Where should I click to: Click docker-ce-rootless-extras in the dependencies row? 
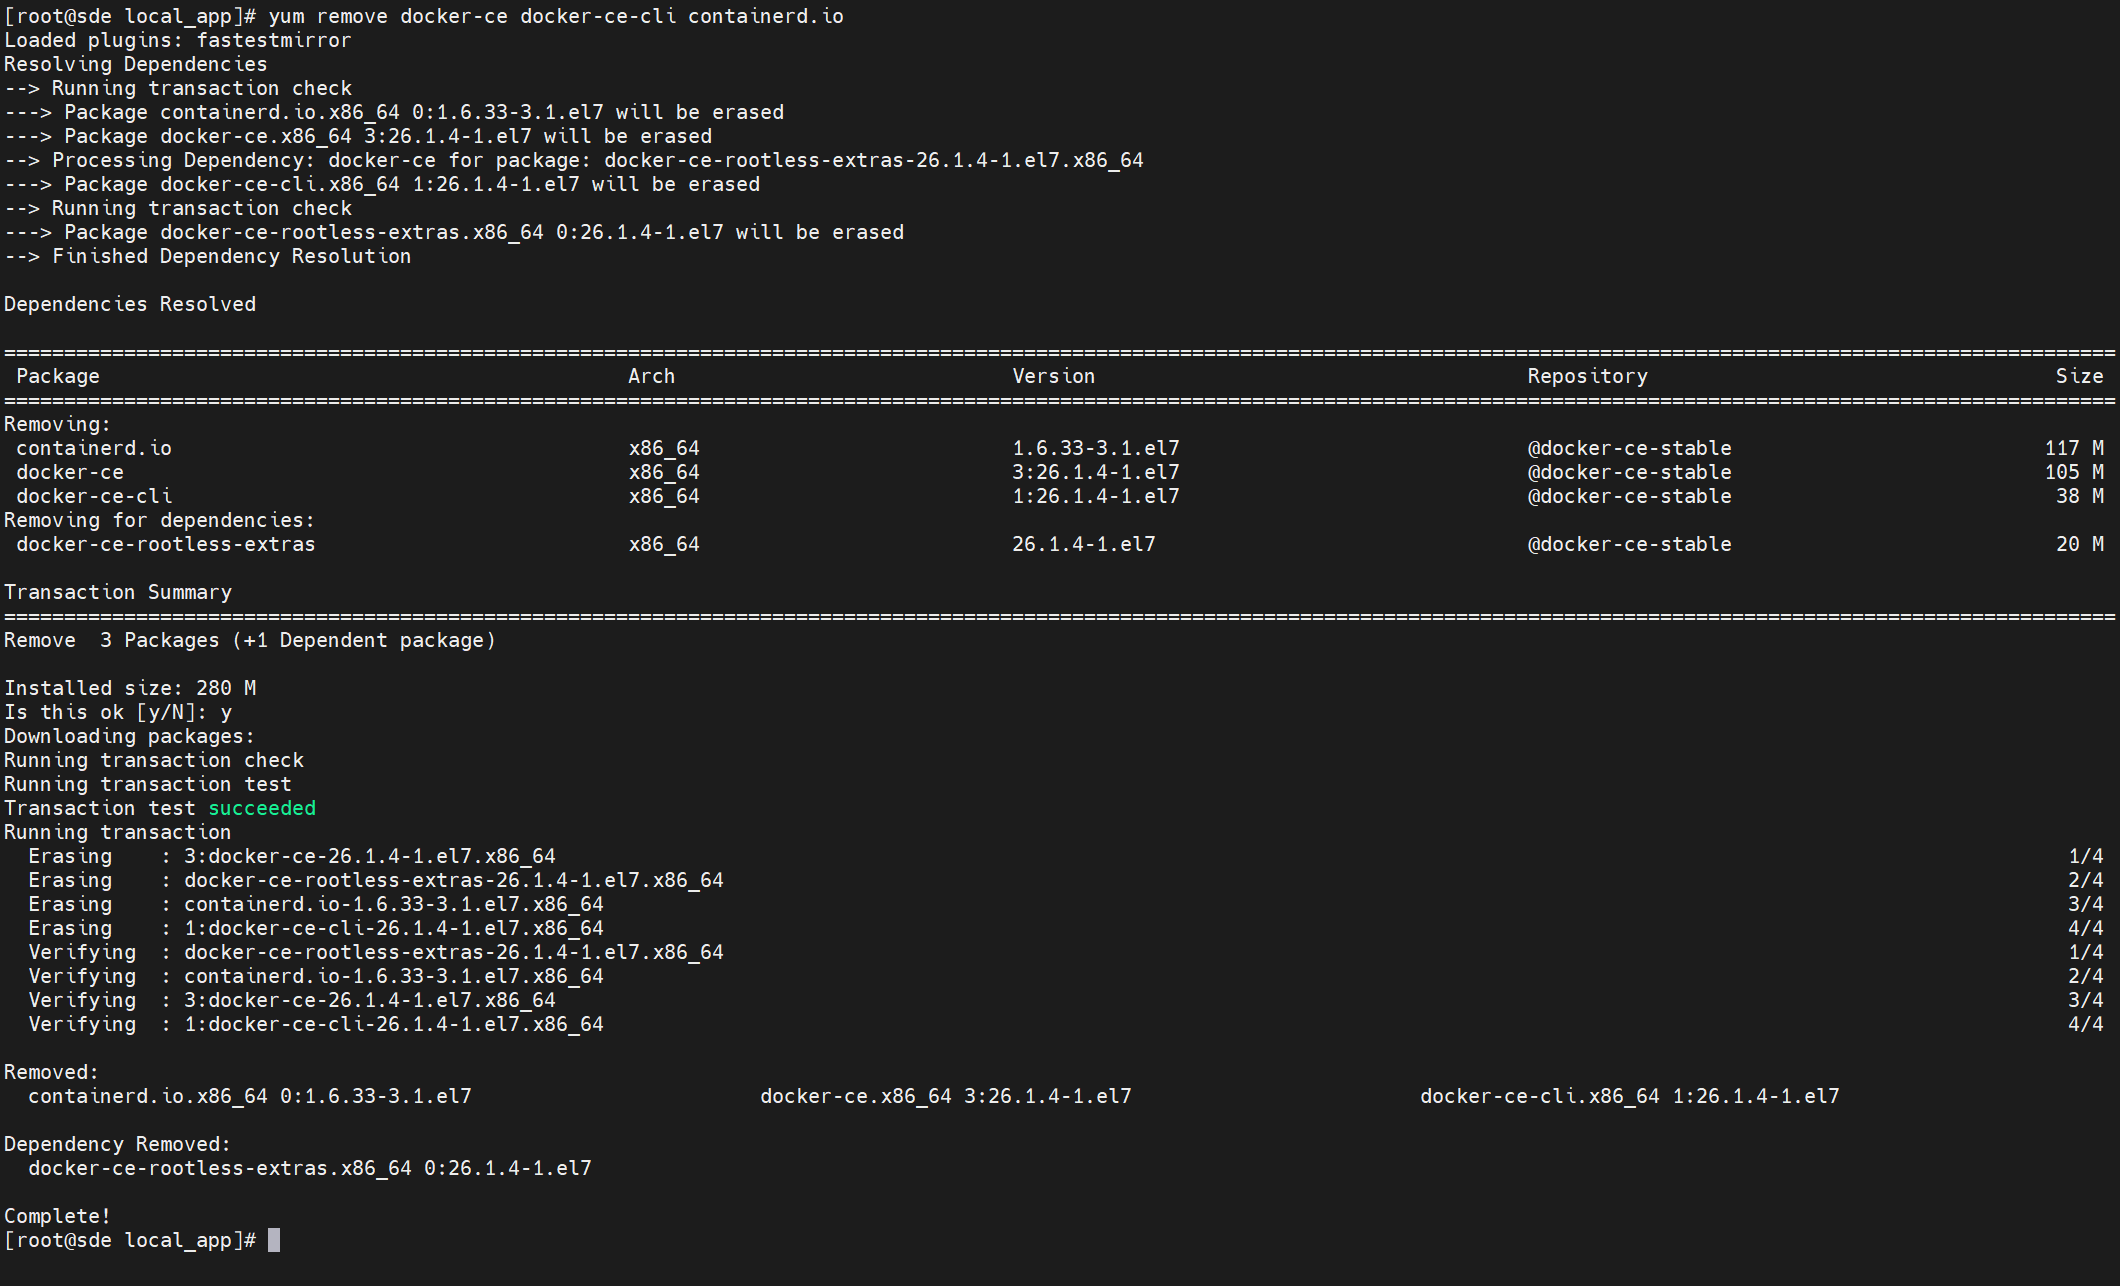(166, 544)
